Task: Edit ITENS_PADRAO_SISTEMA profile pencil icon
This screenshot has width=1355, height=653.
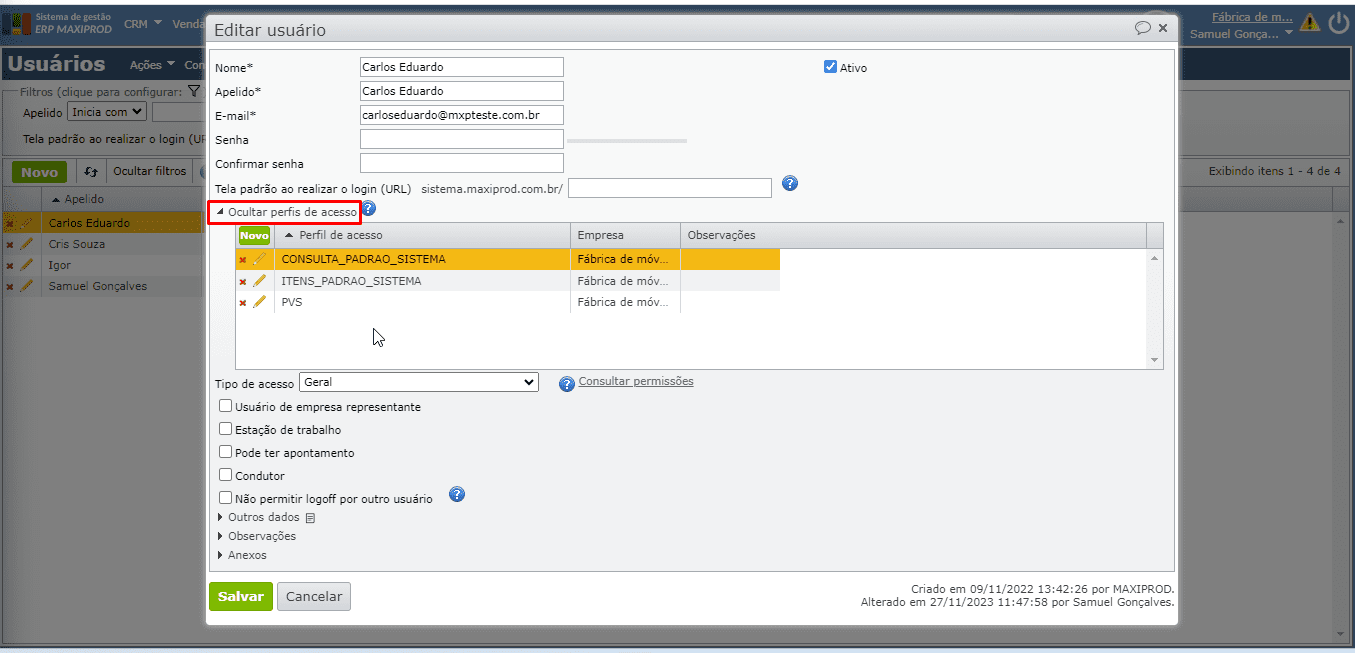Action: coord(260,281)
